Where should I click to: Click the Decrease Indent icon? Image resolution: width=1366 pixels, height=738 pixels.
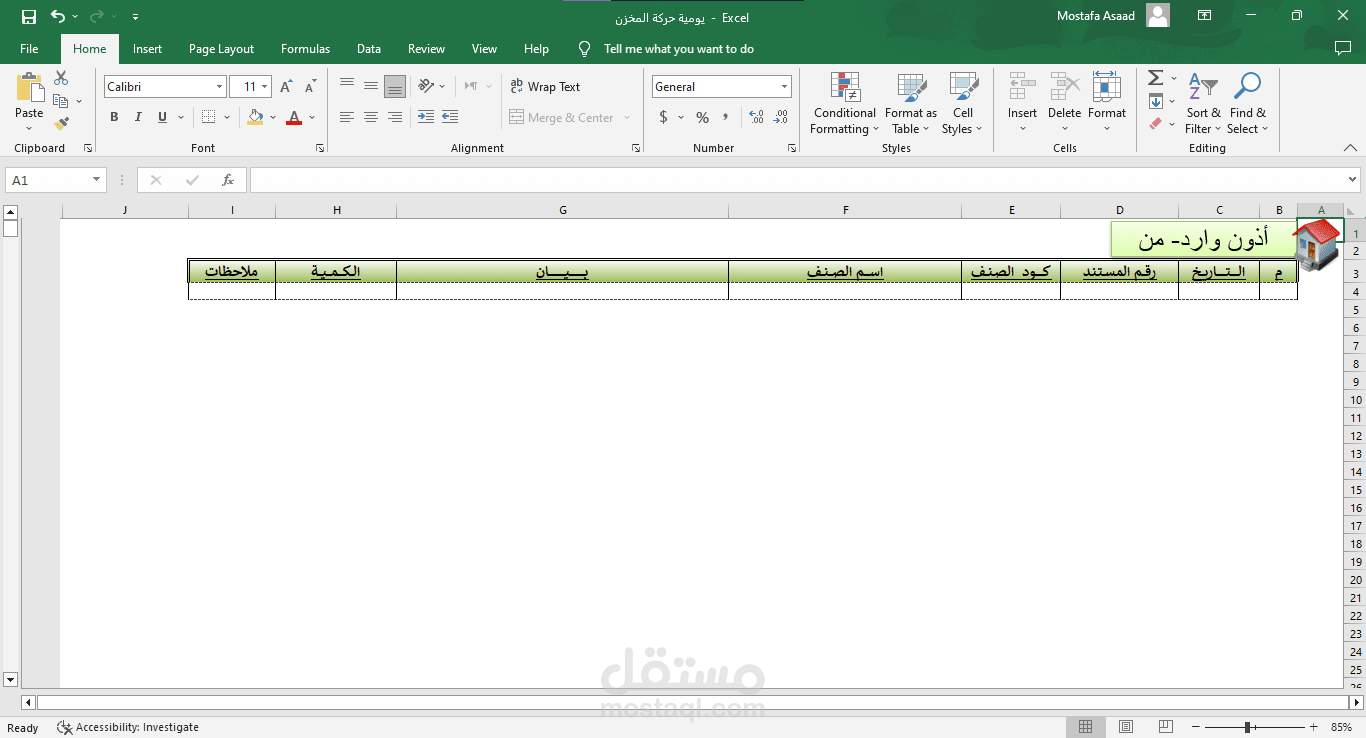(x=425, y=117)
